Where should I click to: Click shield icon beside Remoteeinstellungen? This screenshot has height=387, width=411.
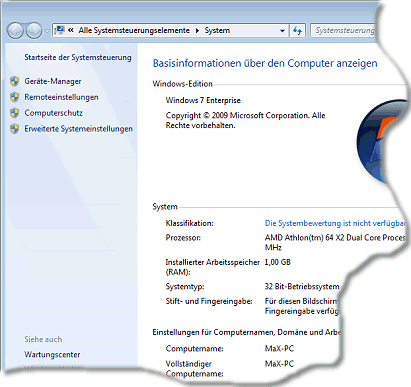coord(15,97)
